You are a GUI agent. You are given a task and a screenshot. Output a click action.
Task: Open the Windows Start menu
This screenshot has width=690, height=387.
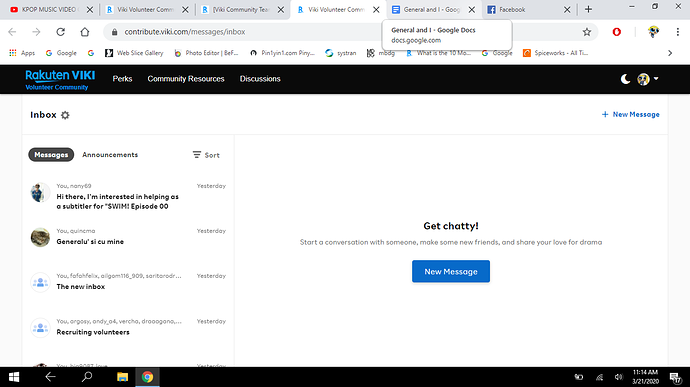pos(14,377)
